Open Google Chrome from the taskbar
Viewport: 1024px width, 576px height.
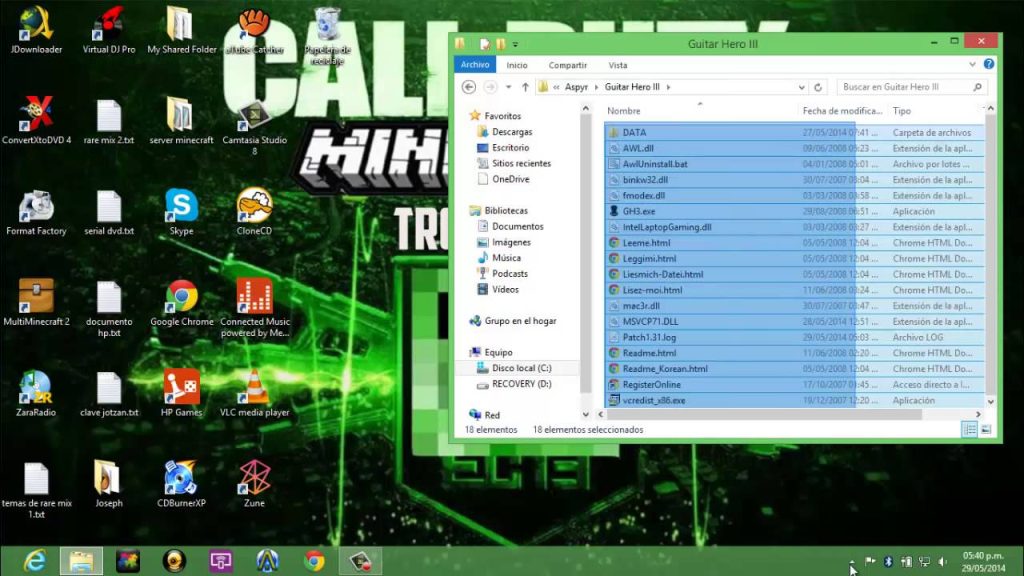click(314, 561)
